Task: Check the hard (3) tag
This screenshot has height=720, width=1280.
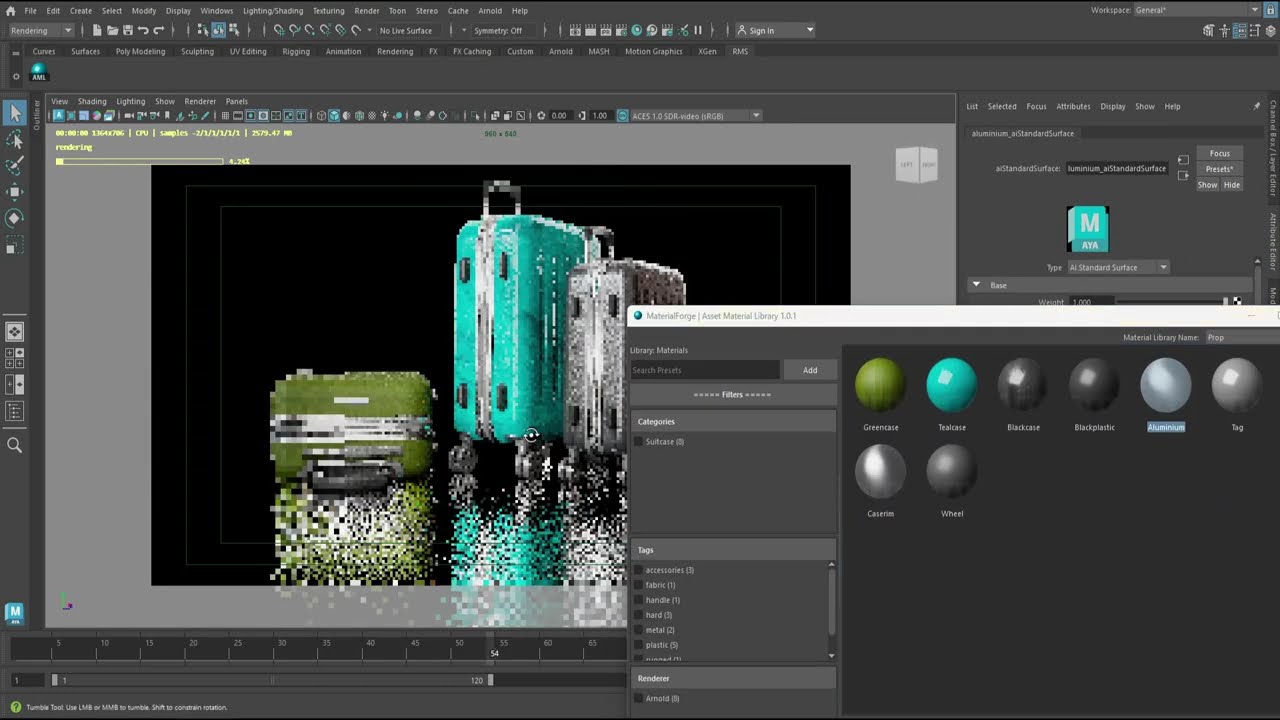Action: (639, 615)
